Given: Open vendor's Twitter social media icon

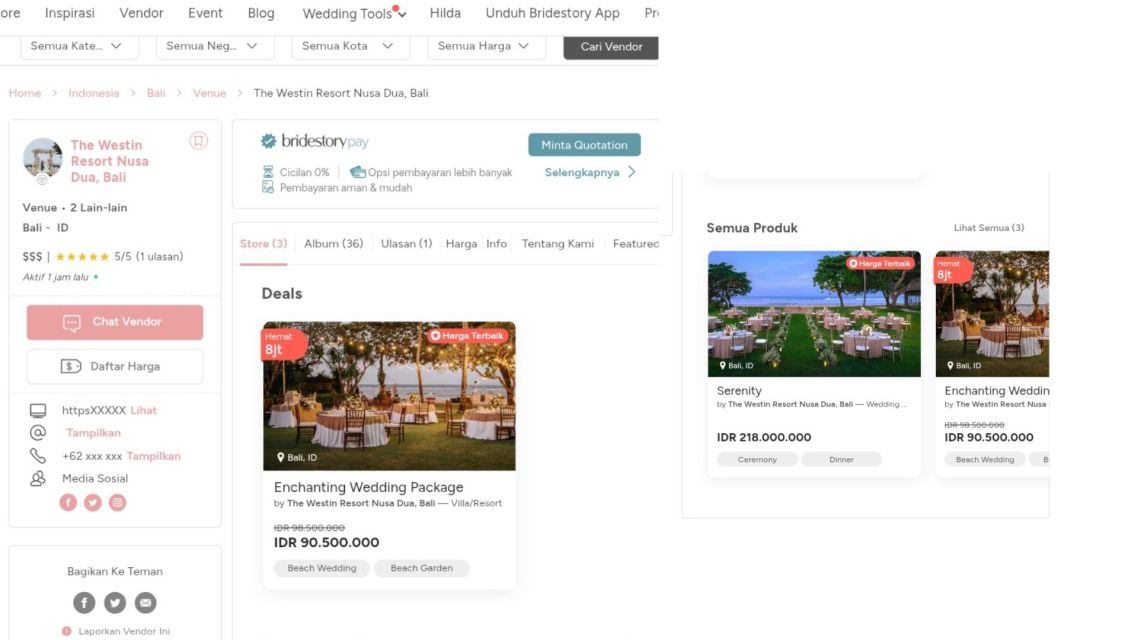Looking at the screenshot, I should click(x=93, y=502).
